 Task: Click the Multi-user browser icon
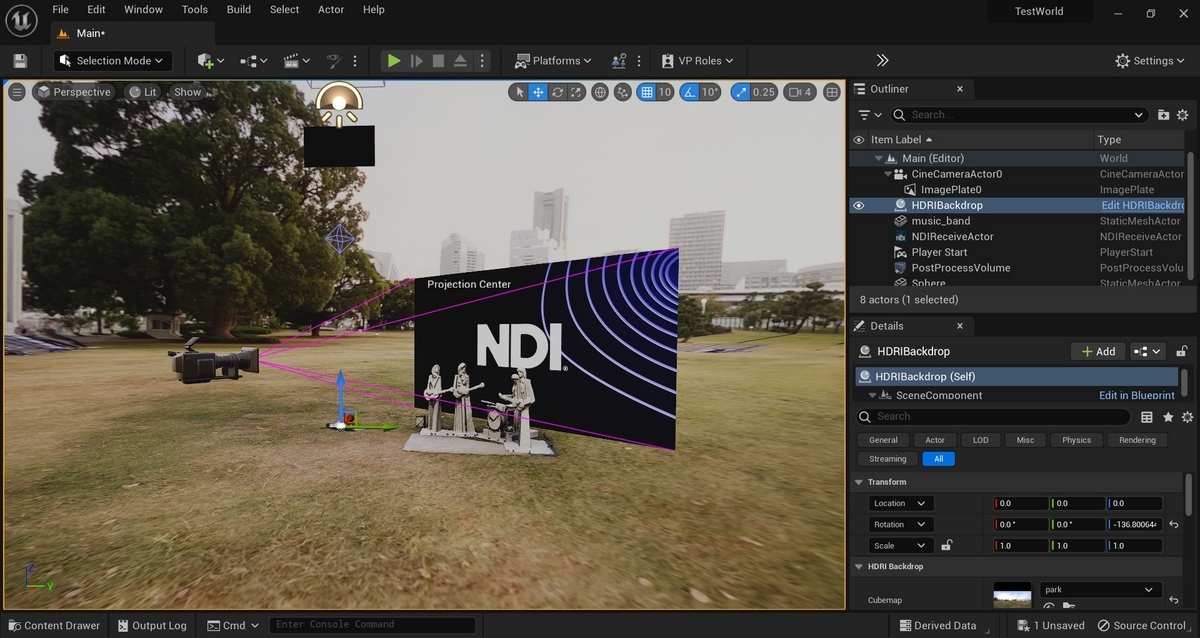pos(619,61)
